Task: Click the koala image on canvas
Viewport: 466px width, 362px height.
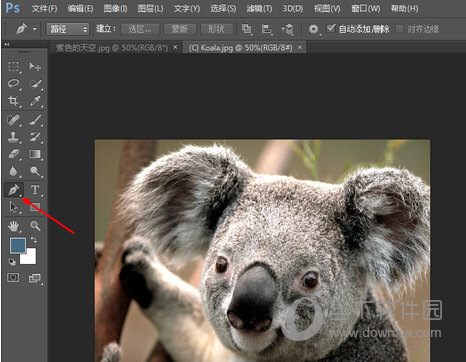Action: [262, 251]
